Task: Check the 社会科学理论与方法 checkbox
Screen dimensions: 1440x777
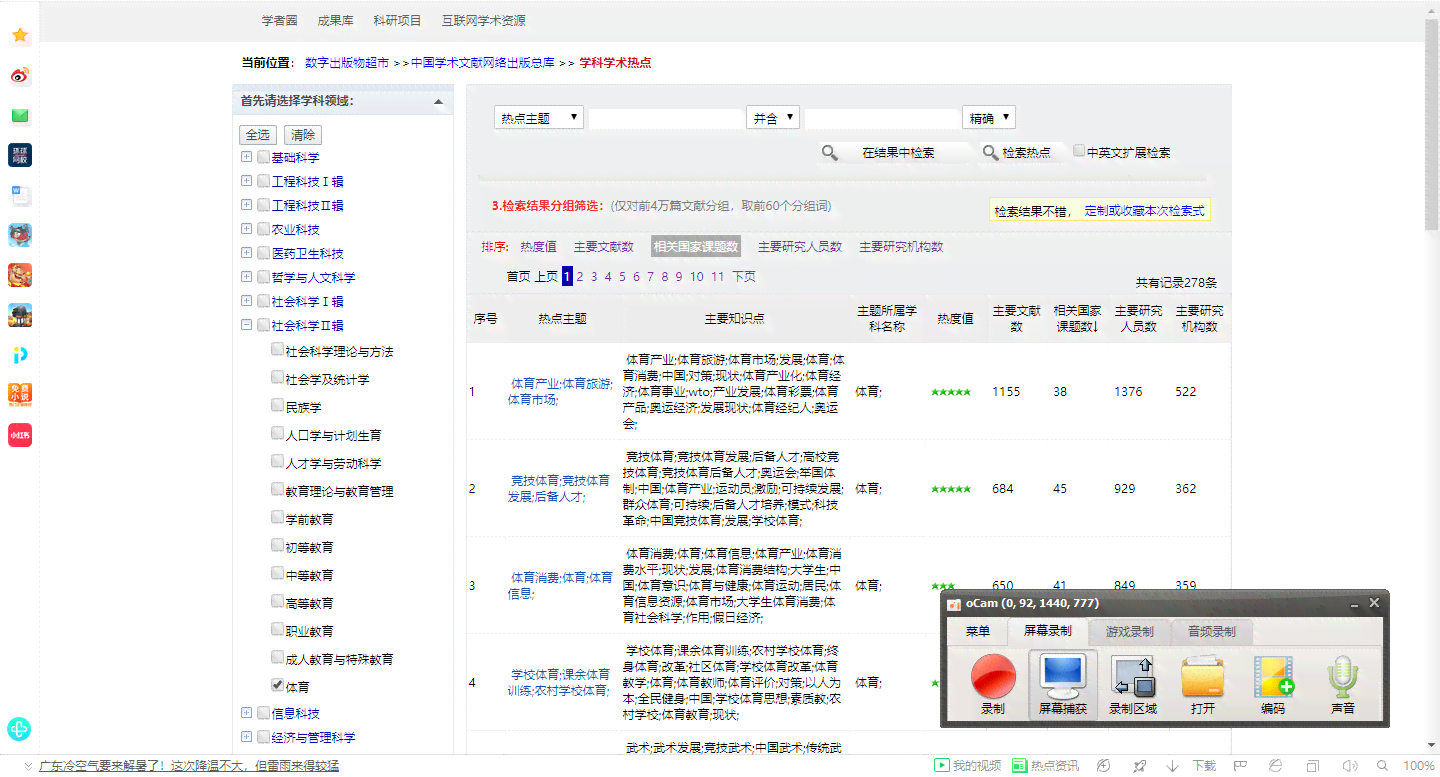Action: click(277, 350)
